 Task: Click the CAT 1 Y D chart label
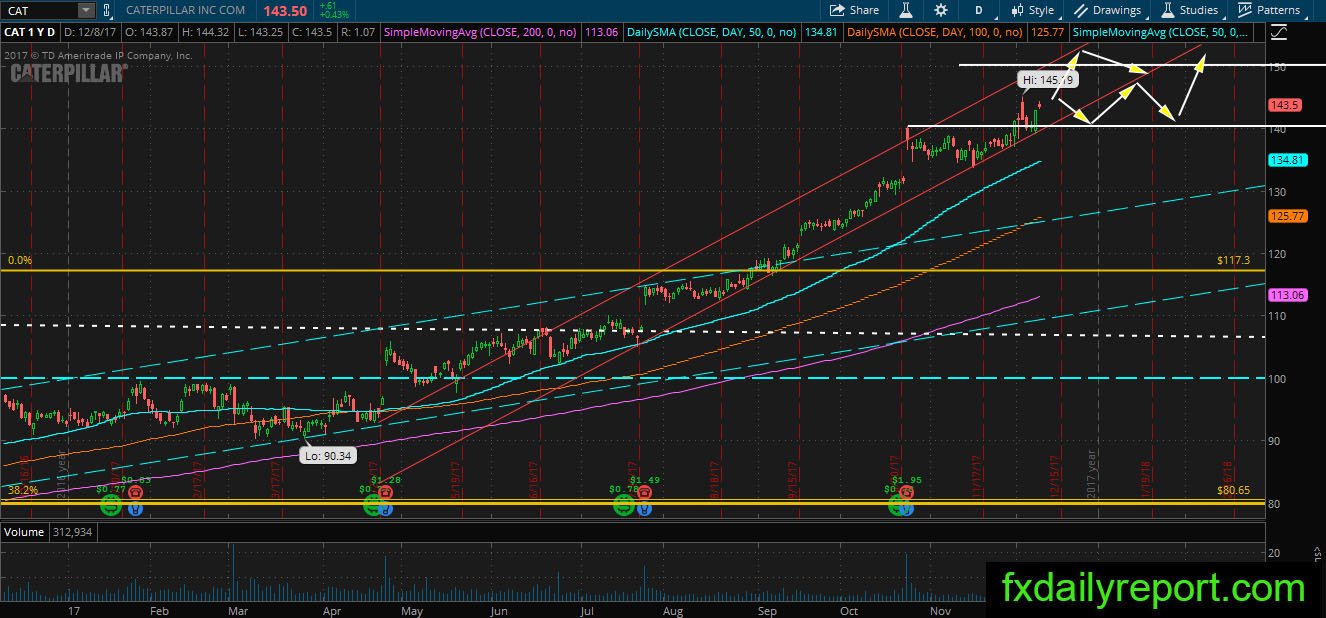click(28, 32)
